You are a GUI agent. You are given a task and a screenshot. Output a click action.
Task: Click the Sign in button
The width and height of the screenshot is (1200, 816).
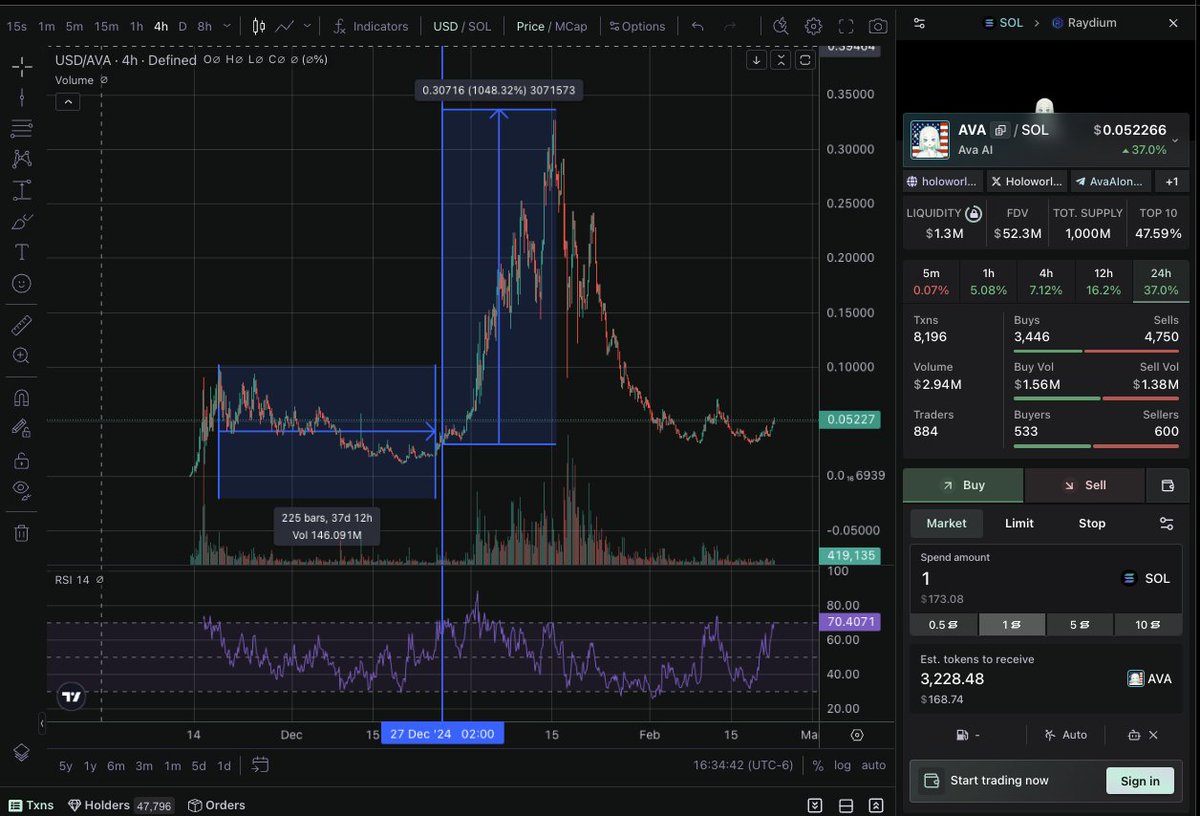[x=1140, y=781]
